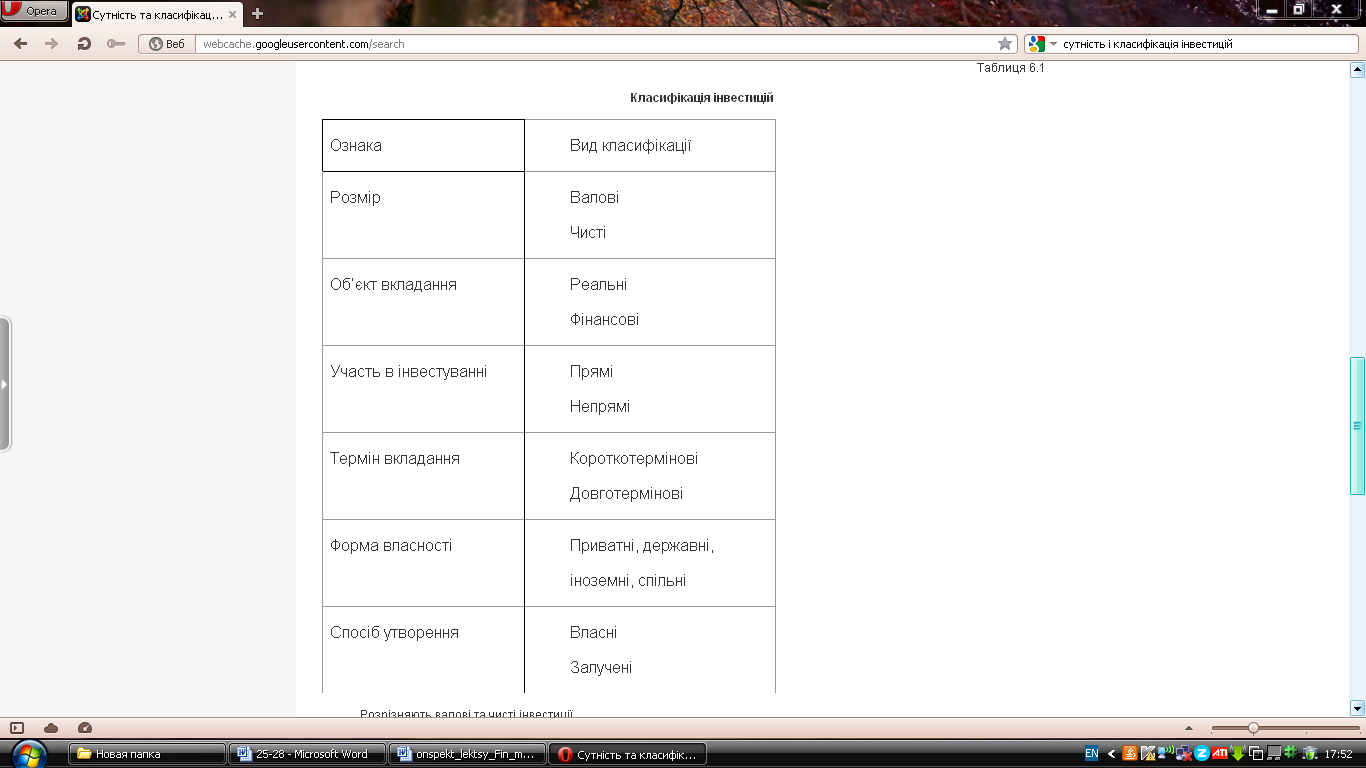
Task: Open ATI Catalyst tray icon
Action: click(x=1219, y=753)
